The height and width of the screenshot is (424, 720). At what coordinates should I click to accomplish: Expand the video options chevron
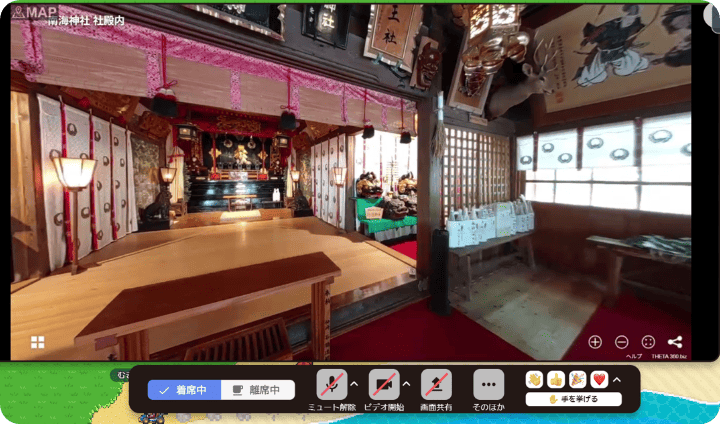[x=406, y=384]
